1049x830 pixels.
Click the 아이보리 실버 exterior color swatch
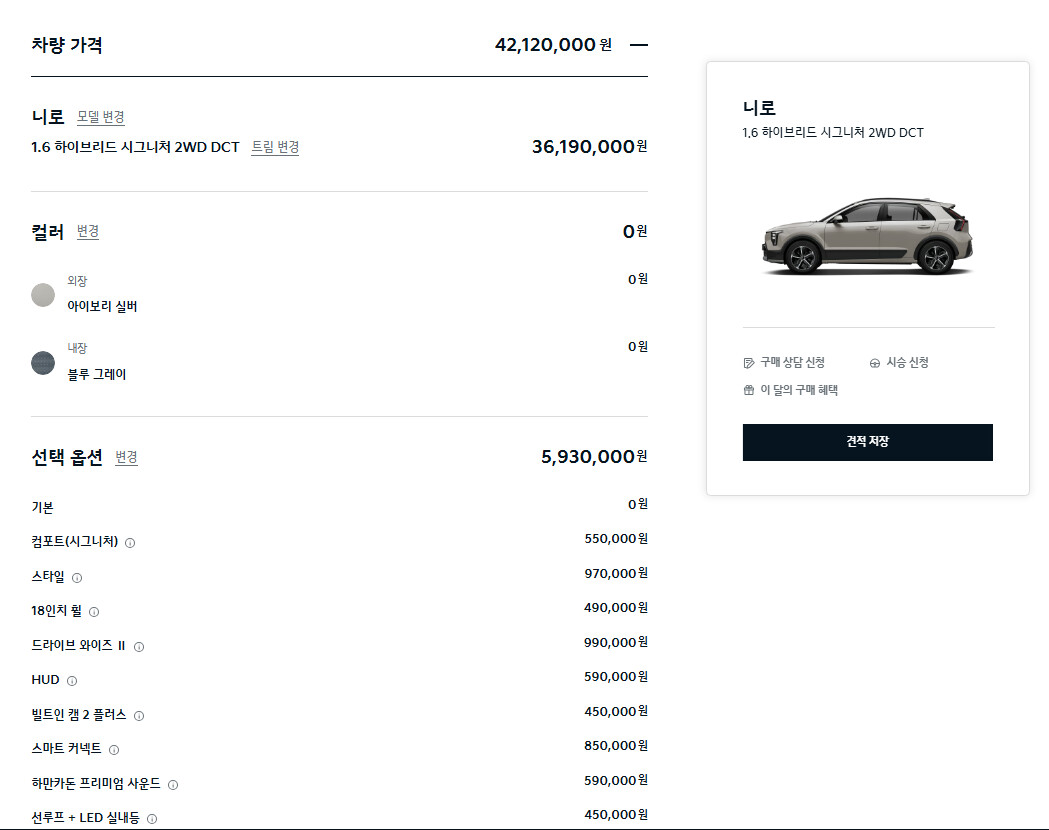(43, 295)
